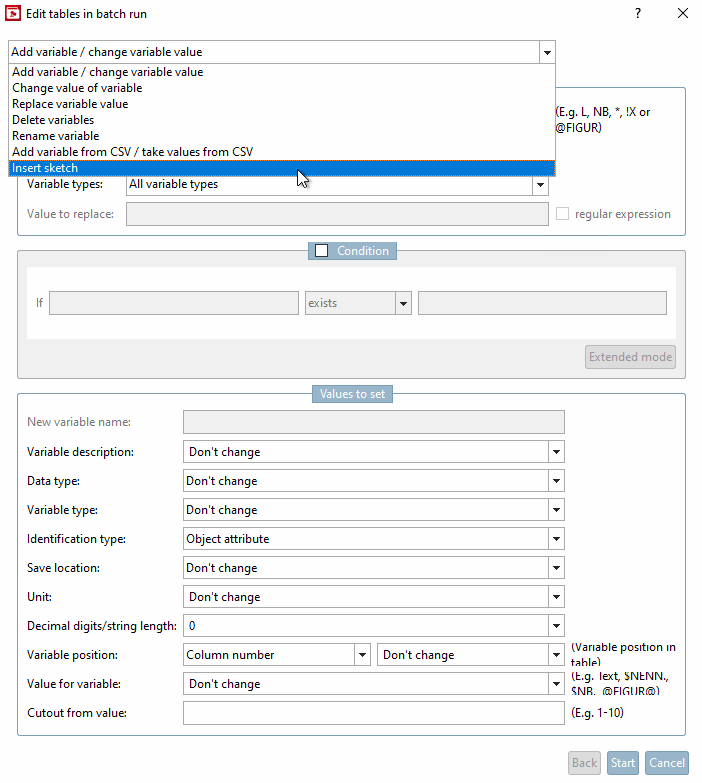Open the Value for variable dropdown
This screenshot has width=702, height=783.
coord(556,684)
